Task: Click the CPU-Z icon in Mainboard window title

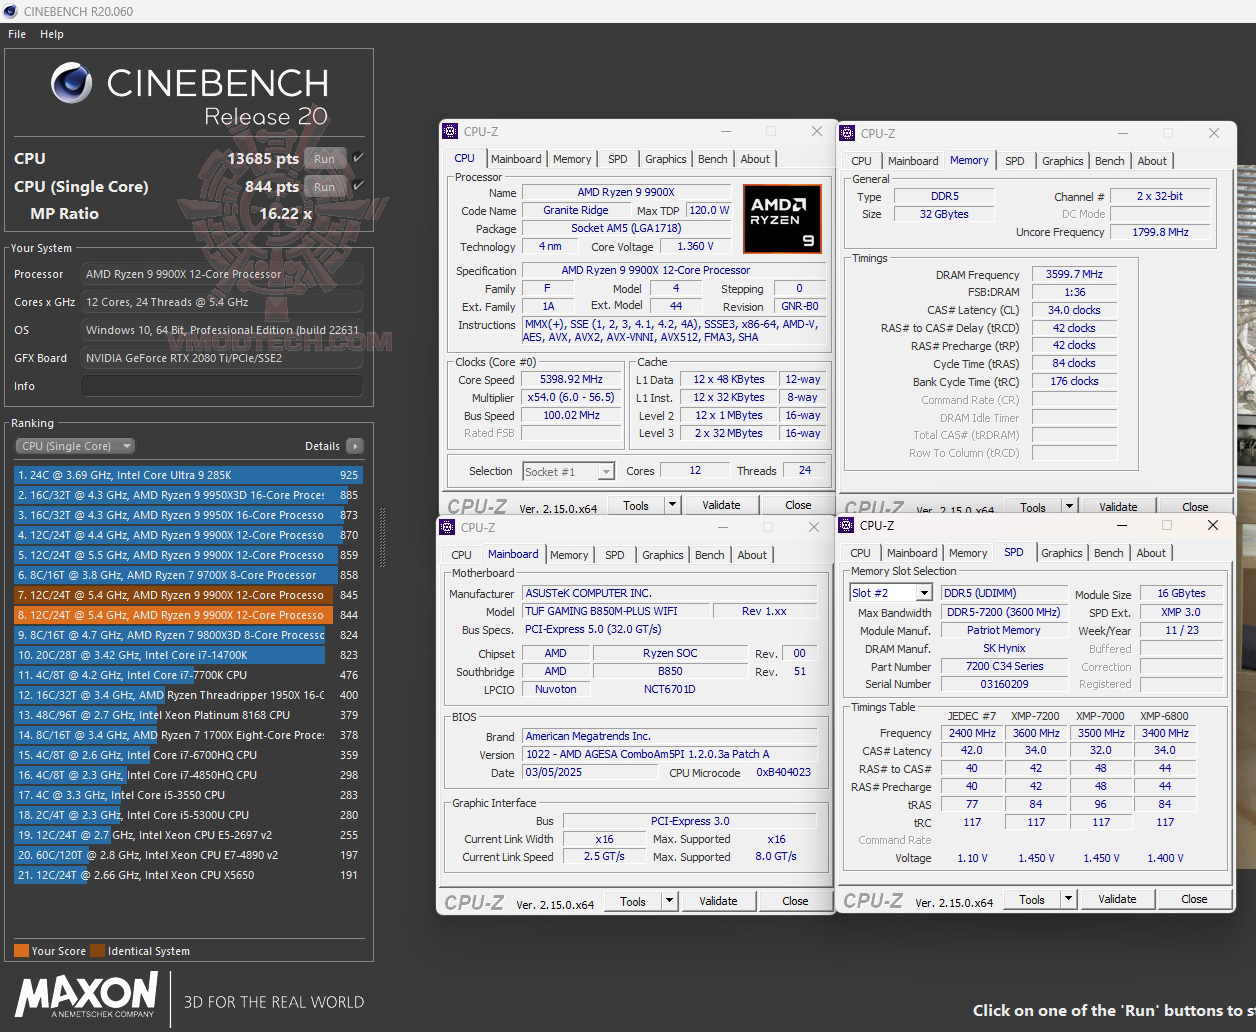Action: tap(448, 527)
